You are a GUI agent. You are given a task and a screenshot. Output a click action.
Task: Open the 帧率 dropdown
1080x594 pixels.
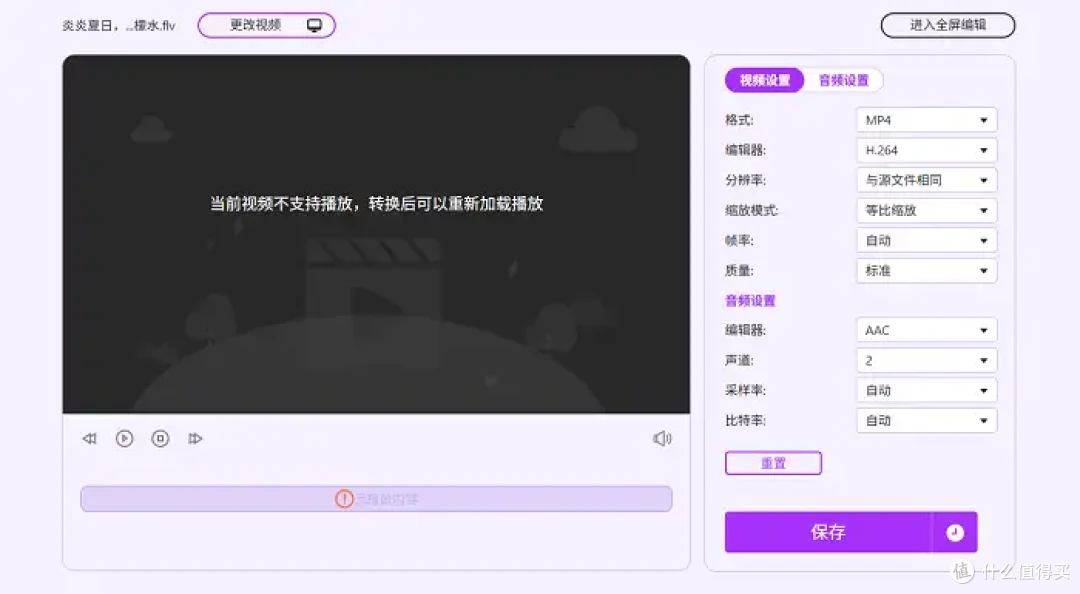pos(926,240)
